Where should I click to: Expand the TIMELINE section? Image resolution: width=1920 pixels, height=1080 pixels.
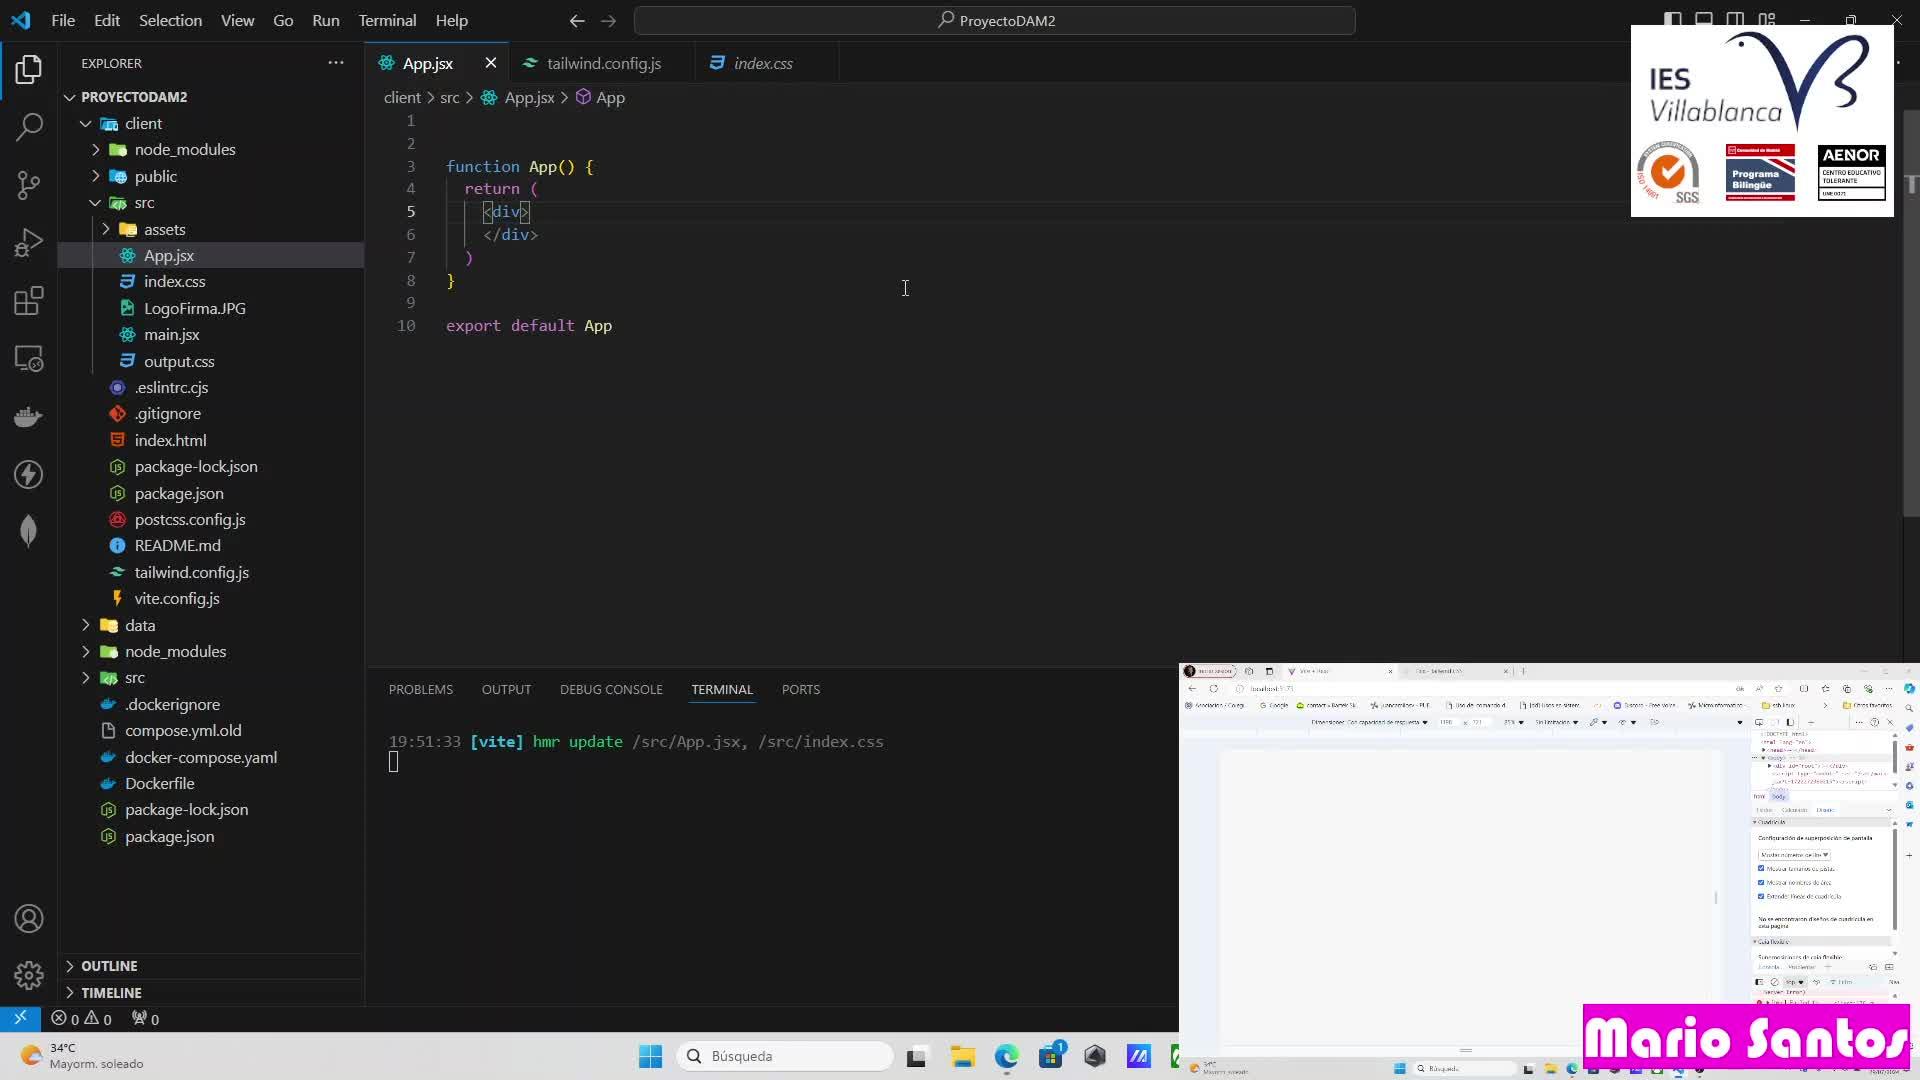tap(111, 993)
